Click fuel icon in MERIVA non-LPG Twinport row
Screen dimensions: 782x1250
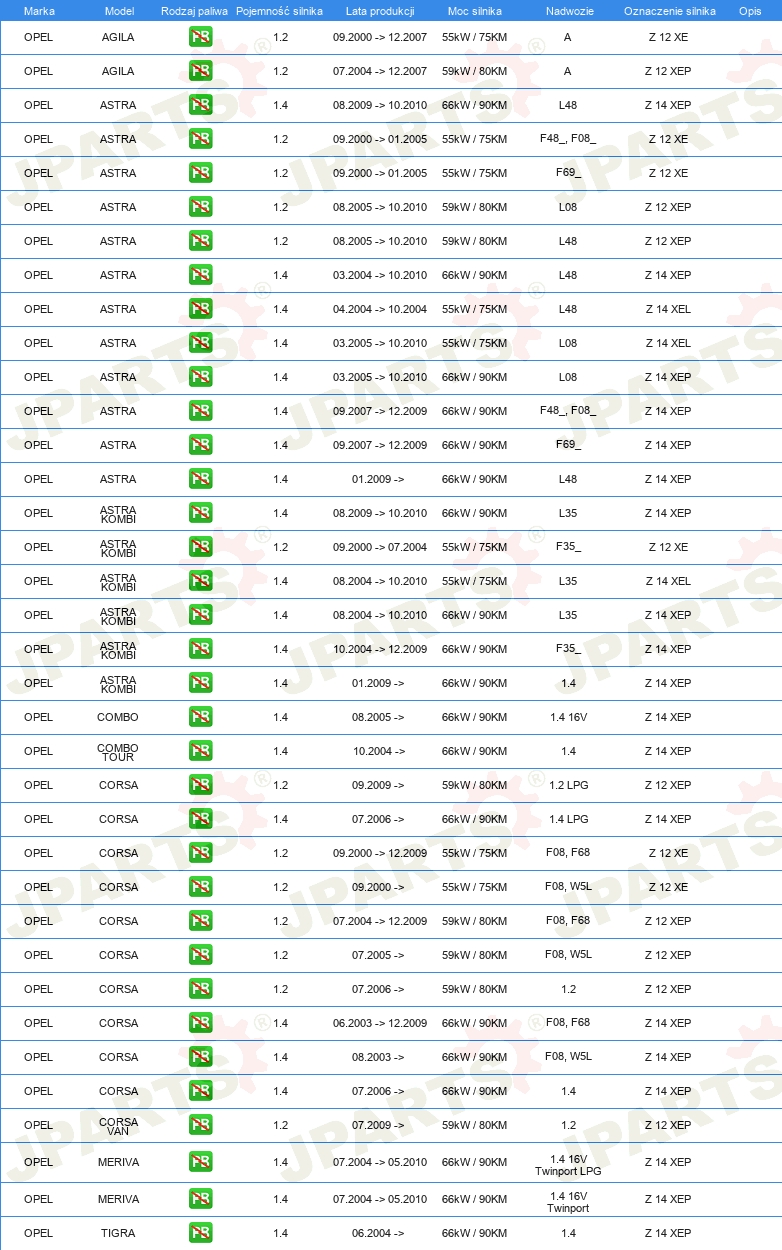(x=200, y=1199)
